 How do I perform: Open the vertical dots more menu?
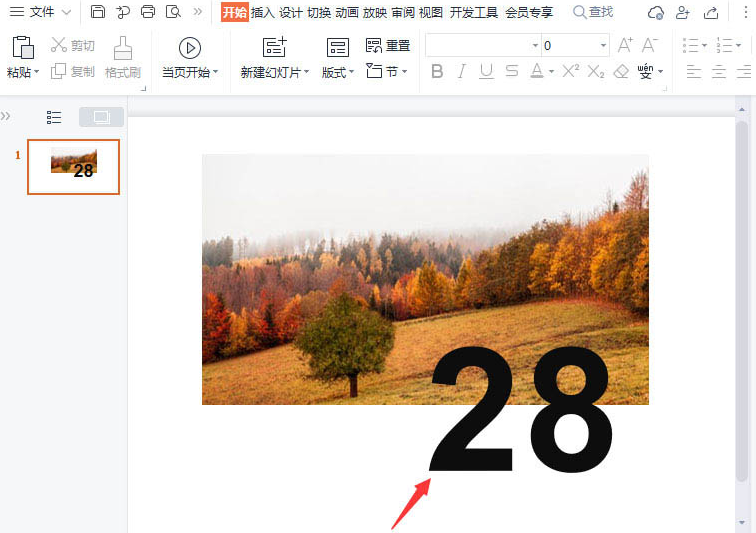pos(746,13)
